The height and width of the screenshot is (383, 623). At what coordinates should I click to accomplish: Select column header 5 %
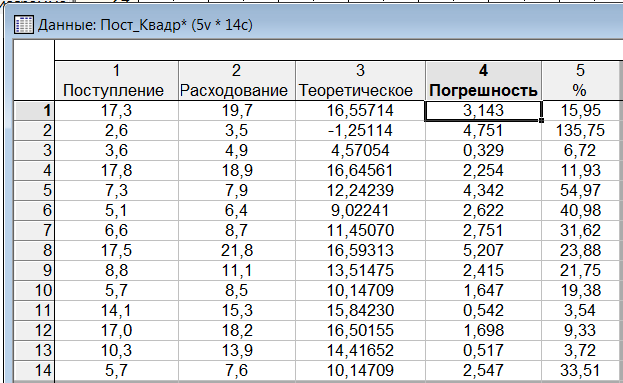click(580, 81)
